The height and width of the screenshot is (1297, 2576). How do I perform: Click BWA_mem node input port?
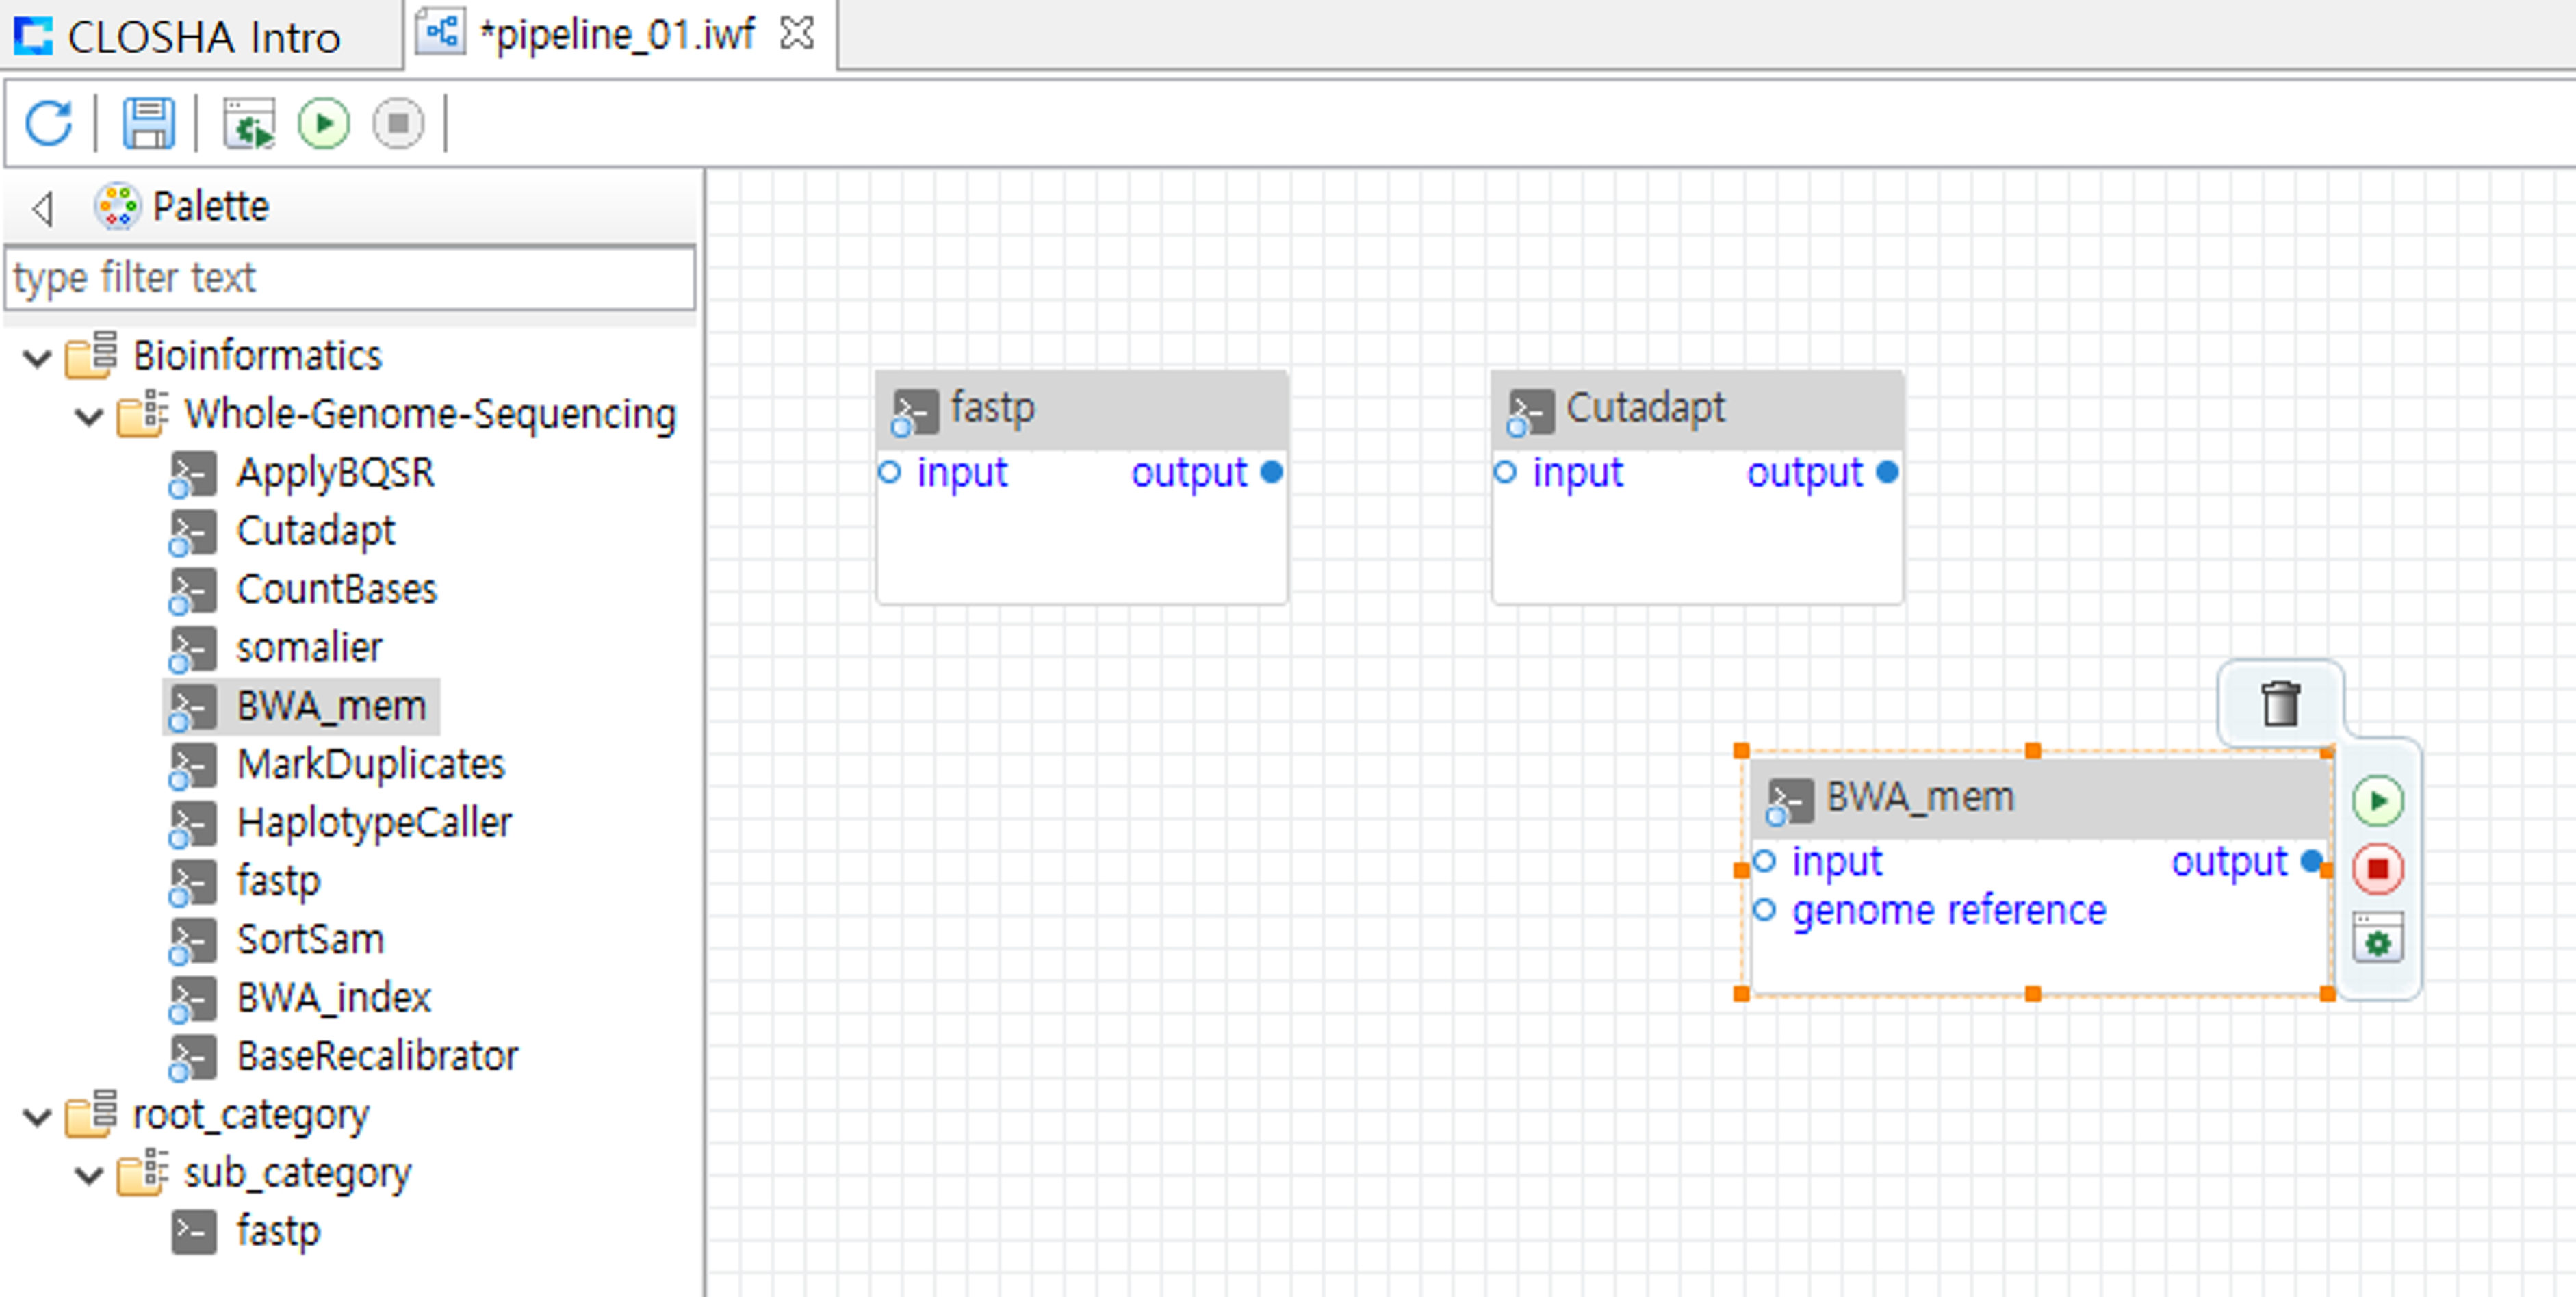click(1765, 861)
